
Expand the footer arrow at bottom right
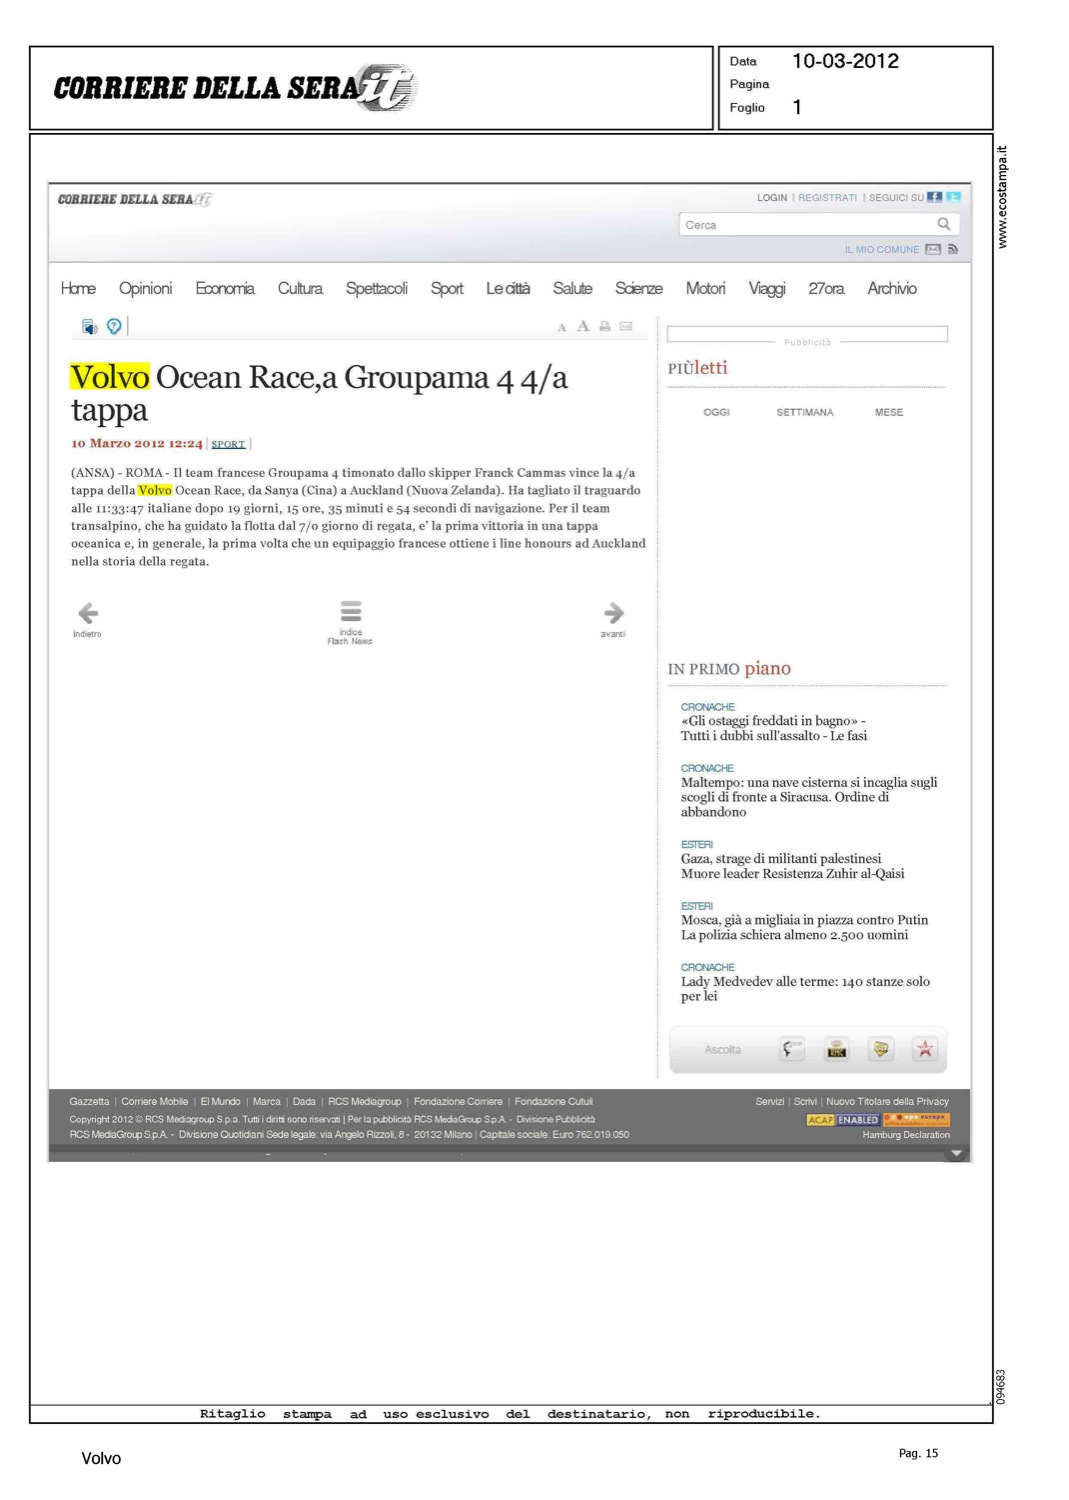(x=956, y=1153)
